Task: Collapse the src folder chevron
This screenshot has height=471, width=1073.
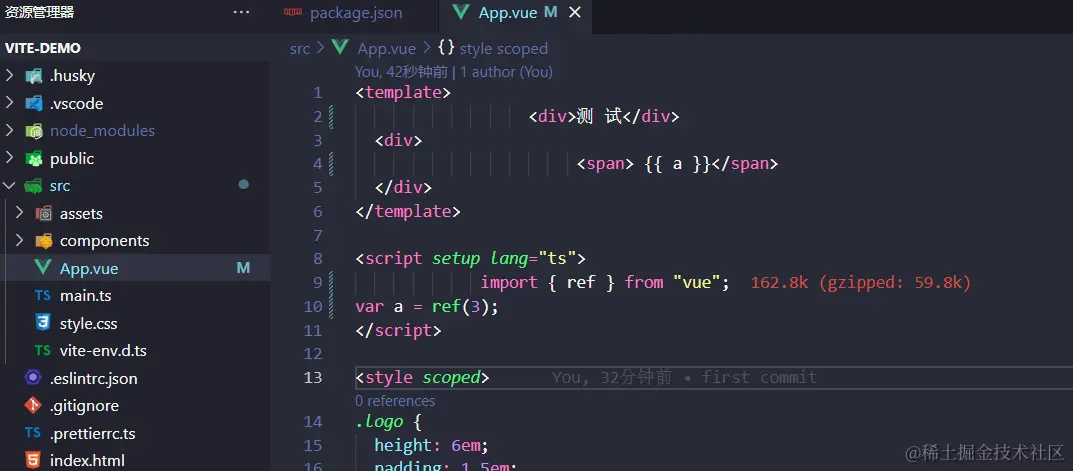Action: [x=10, y=186]
